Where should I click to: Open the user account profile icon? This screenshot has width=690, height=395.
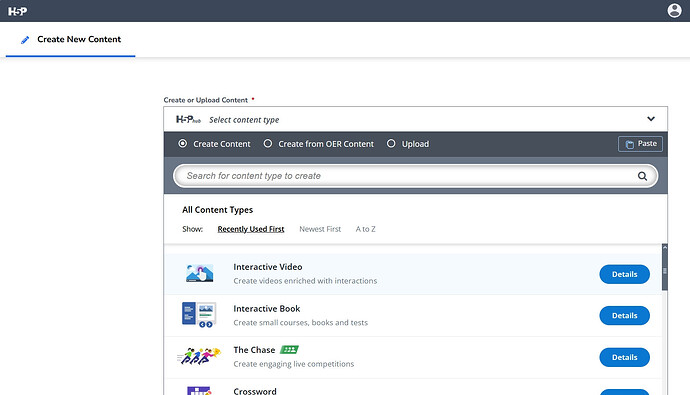tap(674, 10)
